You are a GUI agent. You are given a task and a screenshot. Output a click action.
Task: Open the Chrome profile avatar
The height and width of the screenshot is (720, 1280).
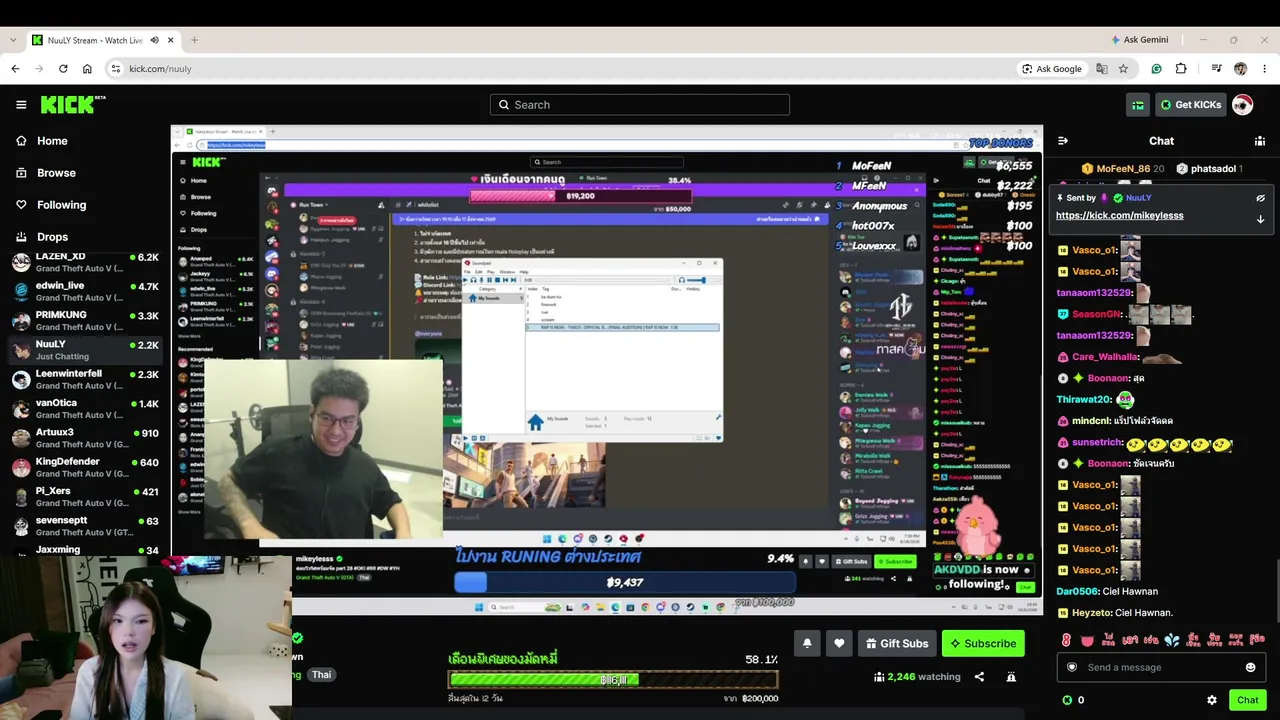click(1240, 68)
